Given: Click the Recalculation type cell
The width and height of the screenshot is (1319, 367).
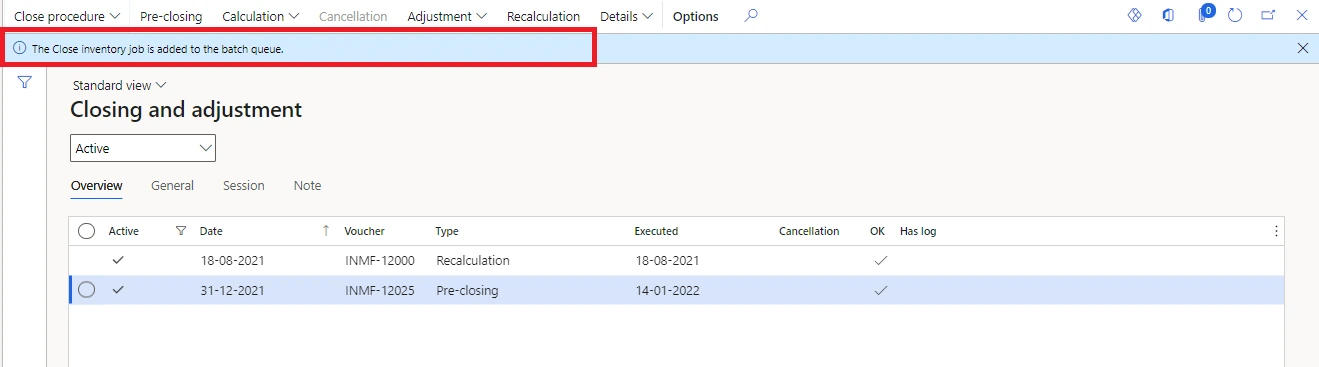Looking at the screenshot, I should (473, 260).
